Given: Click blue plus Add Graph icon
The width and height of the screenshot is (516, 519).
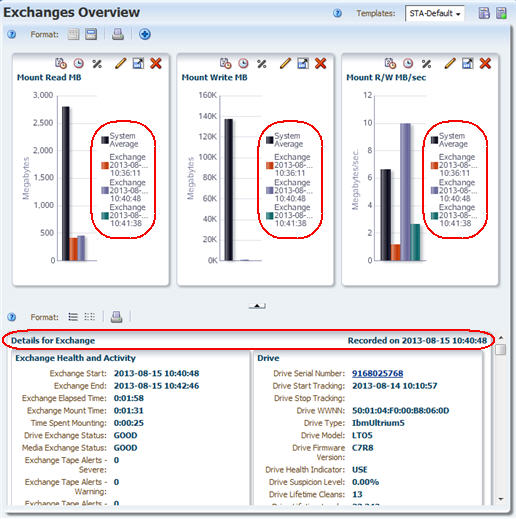Looking at the screenshot, I should (x=145, y=34).
